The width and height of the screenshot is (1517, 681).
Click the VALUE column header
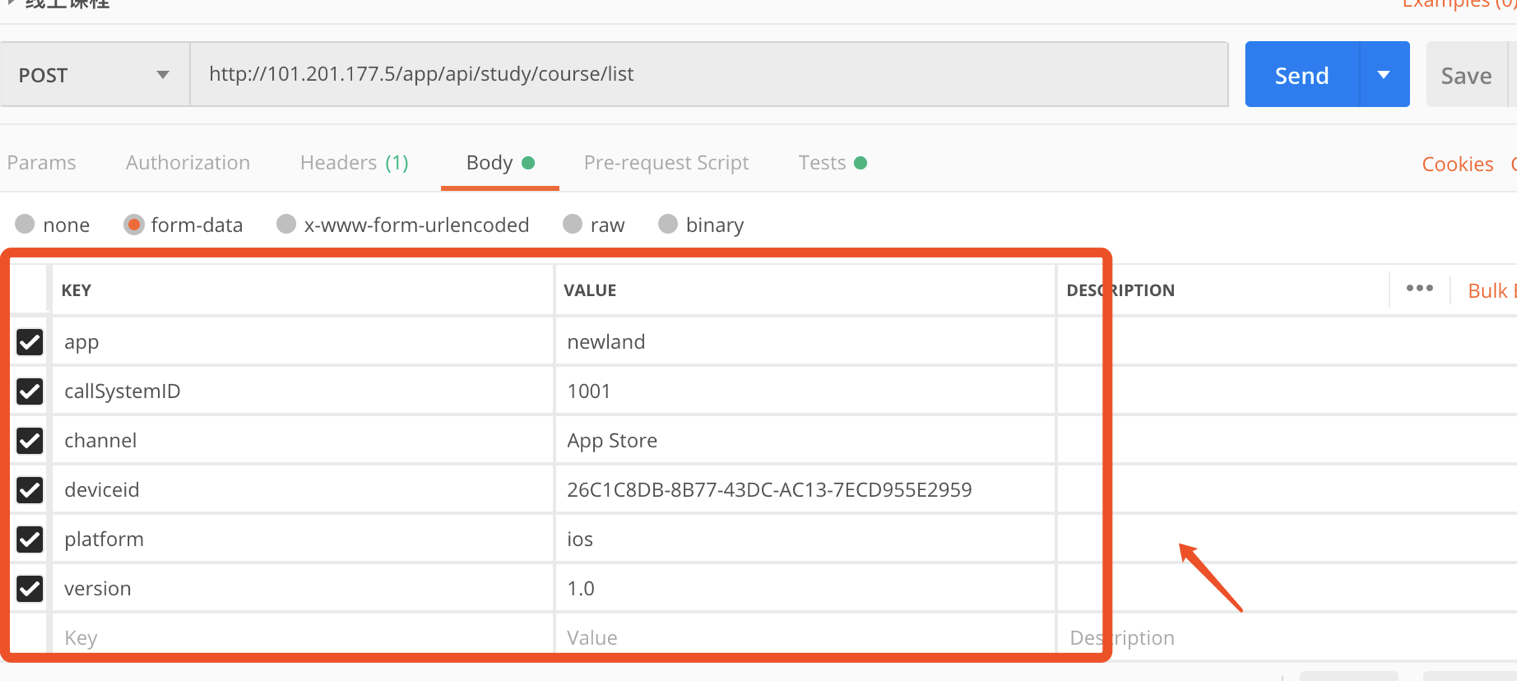[590, 290]
